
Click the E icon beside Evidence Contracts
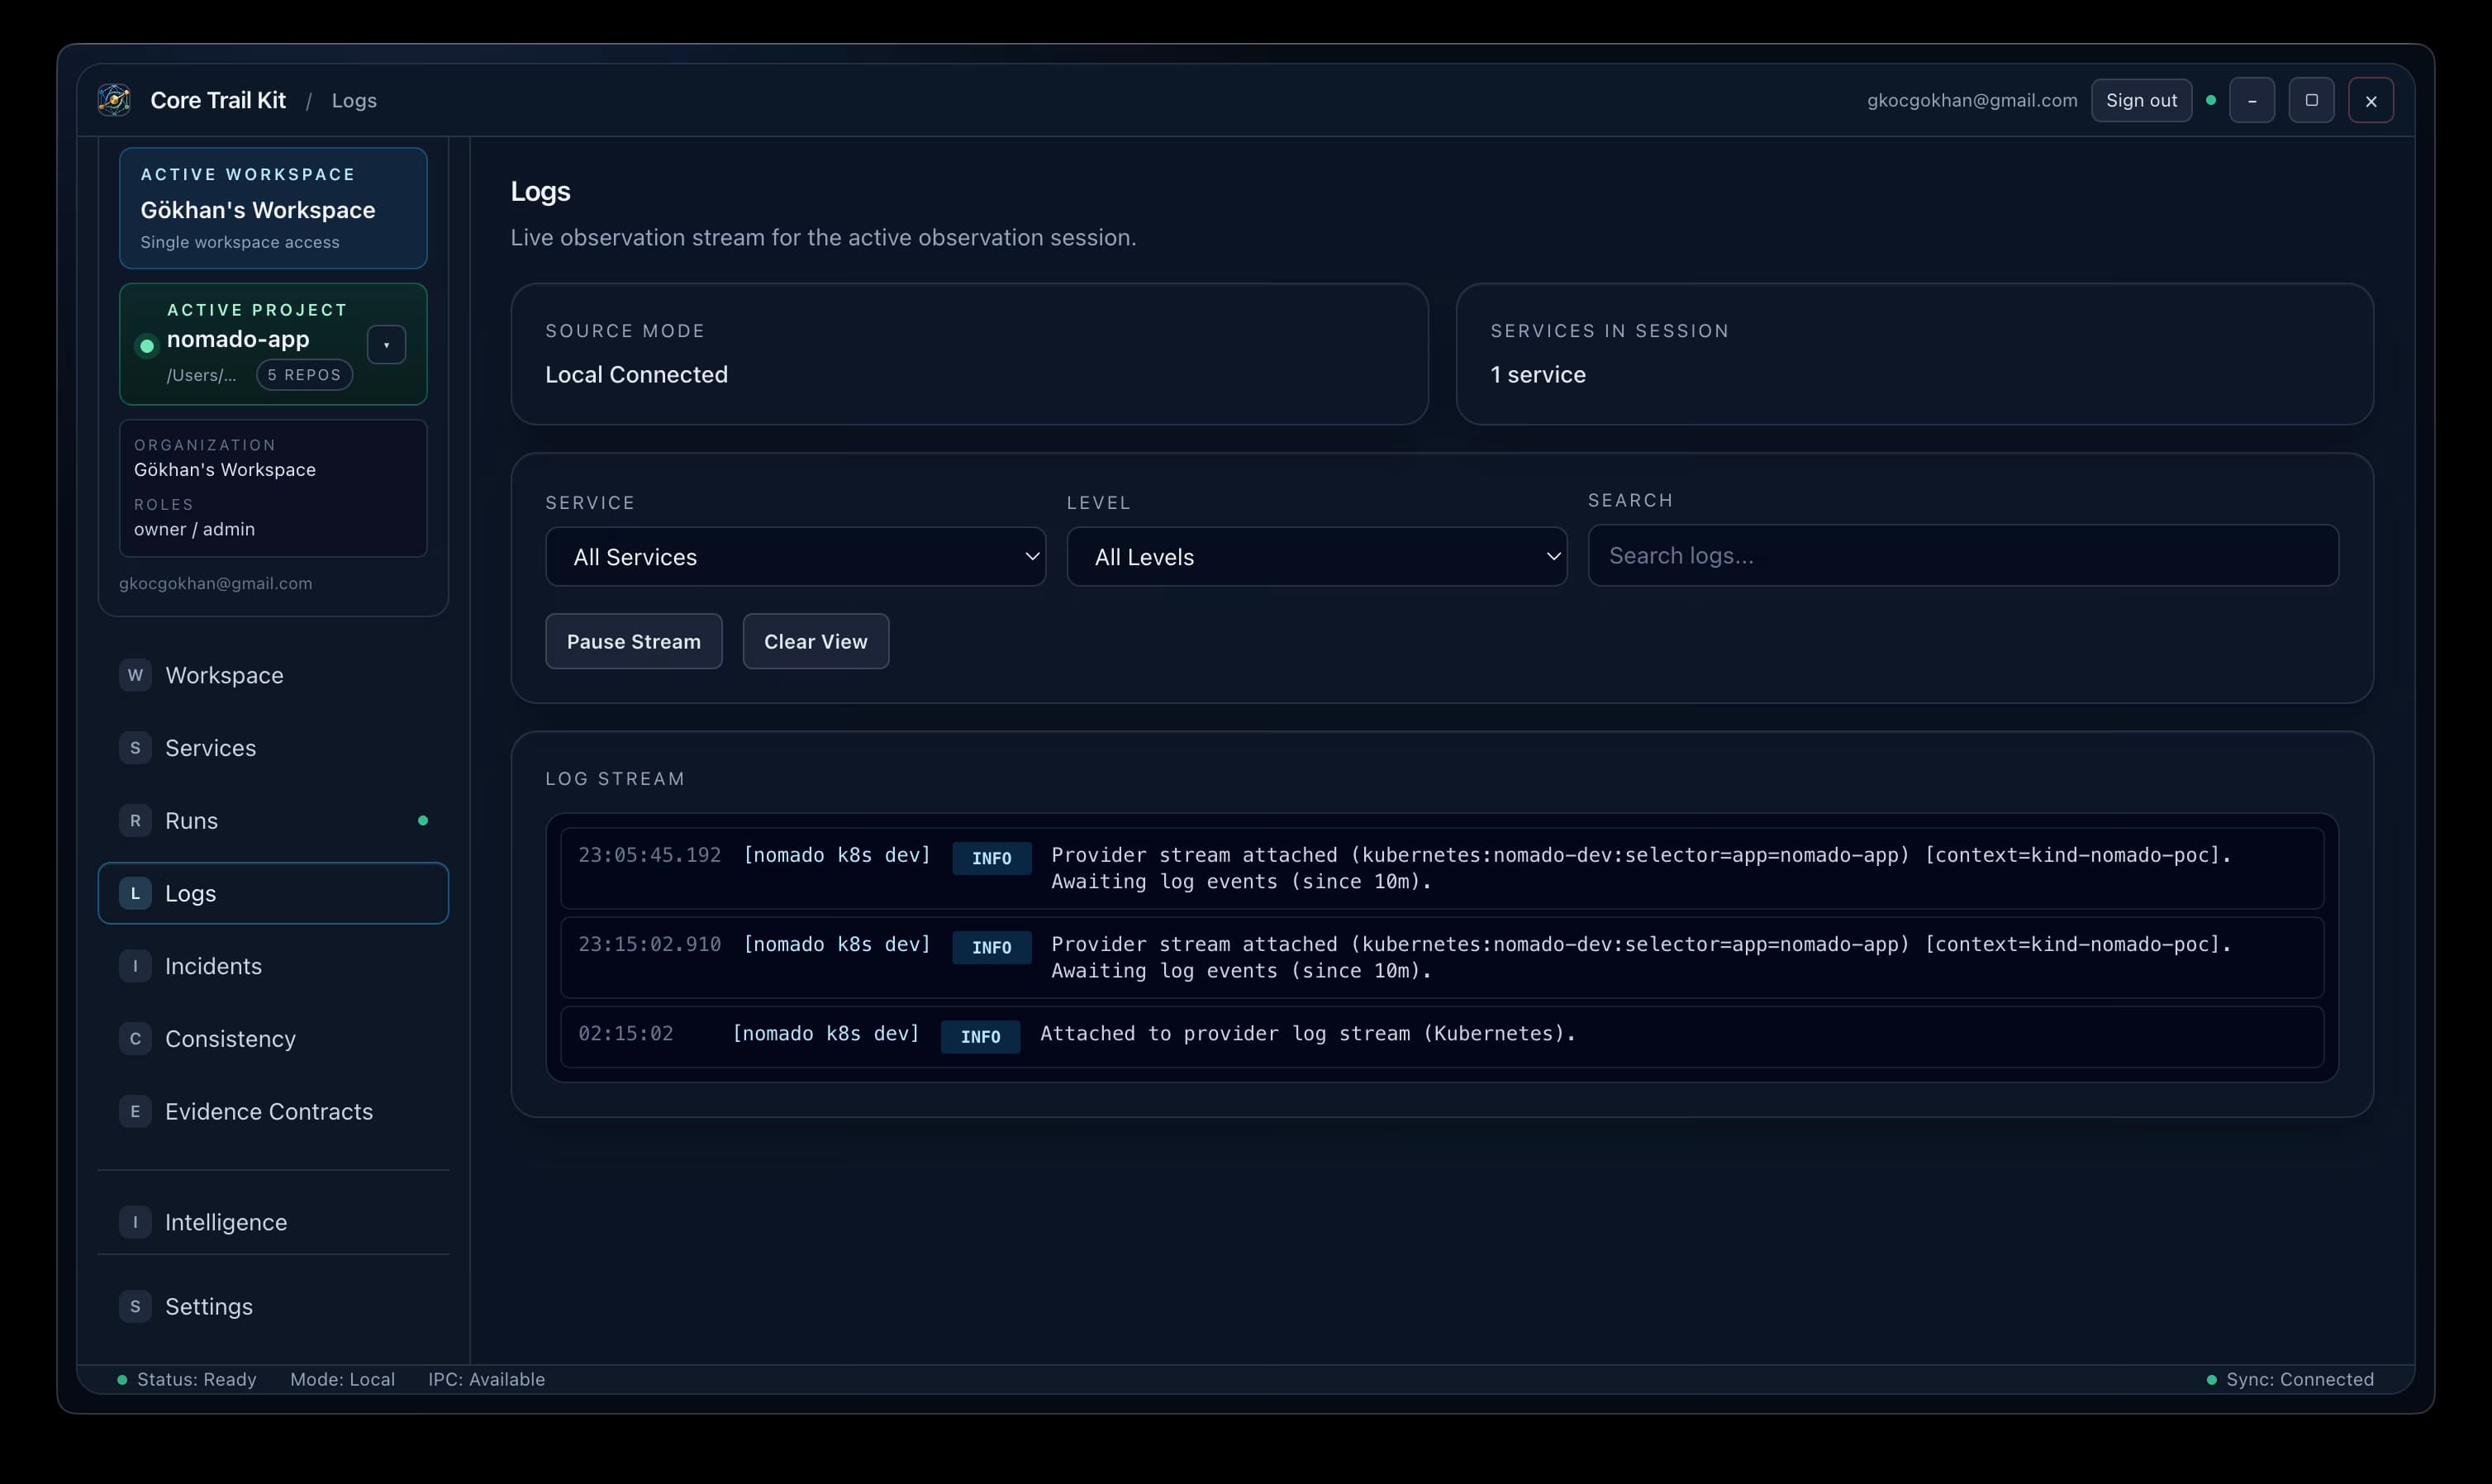(x=135, y=1112)
